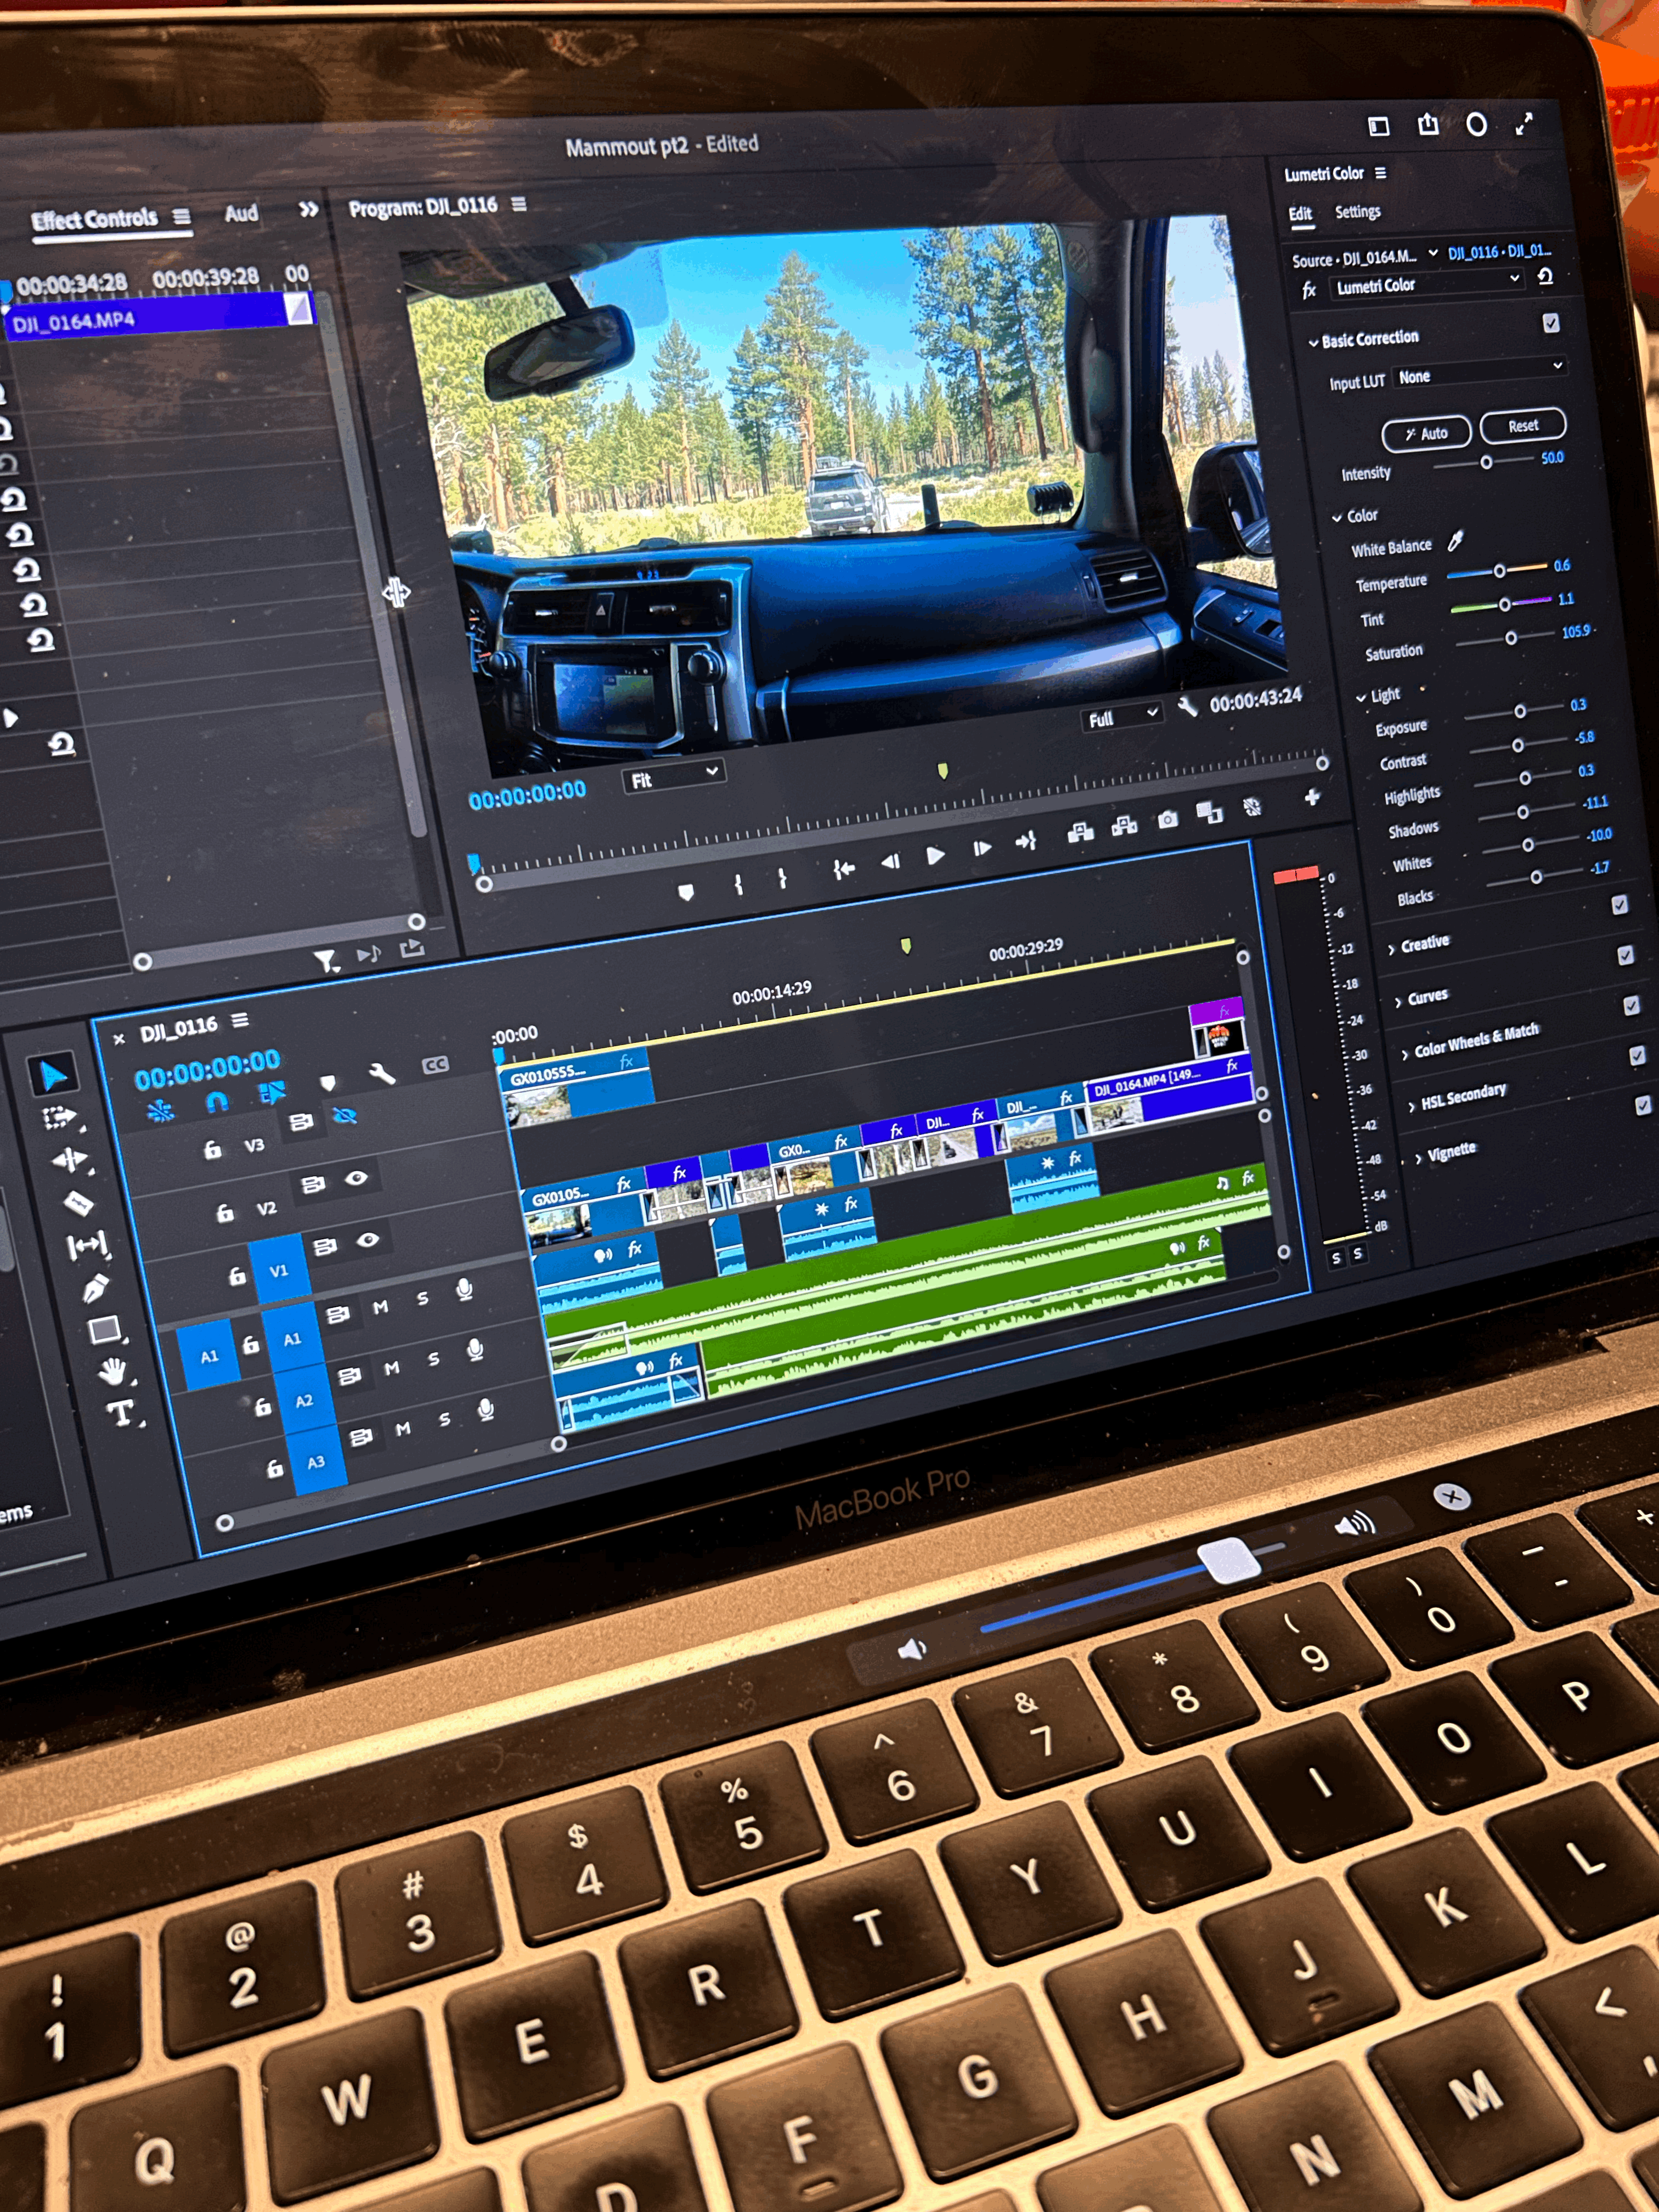Image resolution: width=1659 pixels, height=2212 pixels.
Task: Open timeline wrench display settings
Action: coord(381,1074)
